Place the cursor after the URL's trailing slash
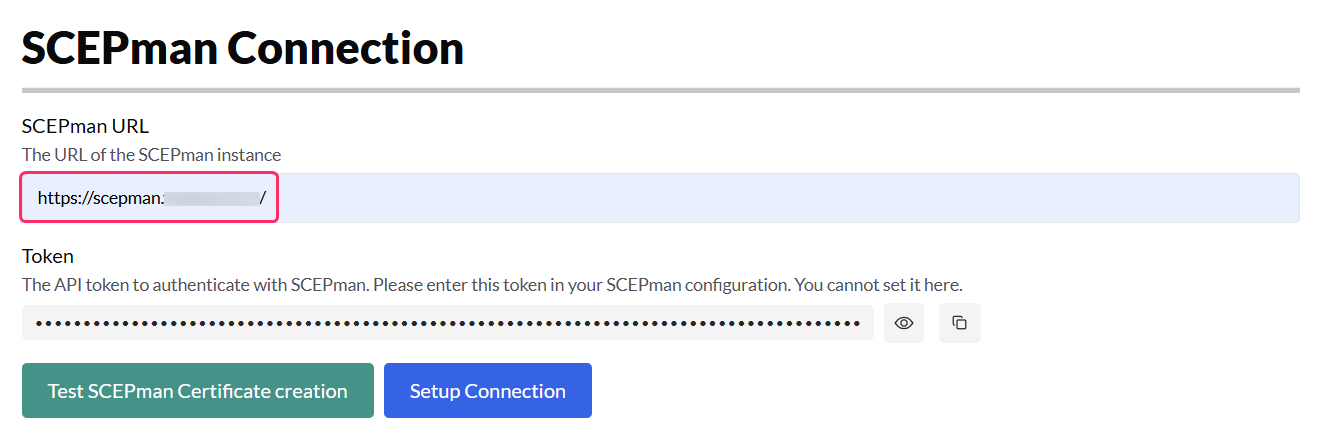Image resolution: width=1322 pixels, height=448 pixels. click(268, 198)
